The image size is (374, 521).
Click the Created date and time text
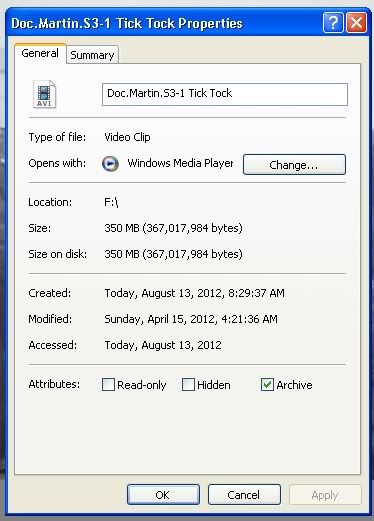(195, 293)
